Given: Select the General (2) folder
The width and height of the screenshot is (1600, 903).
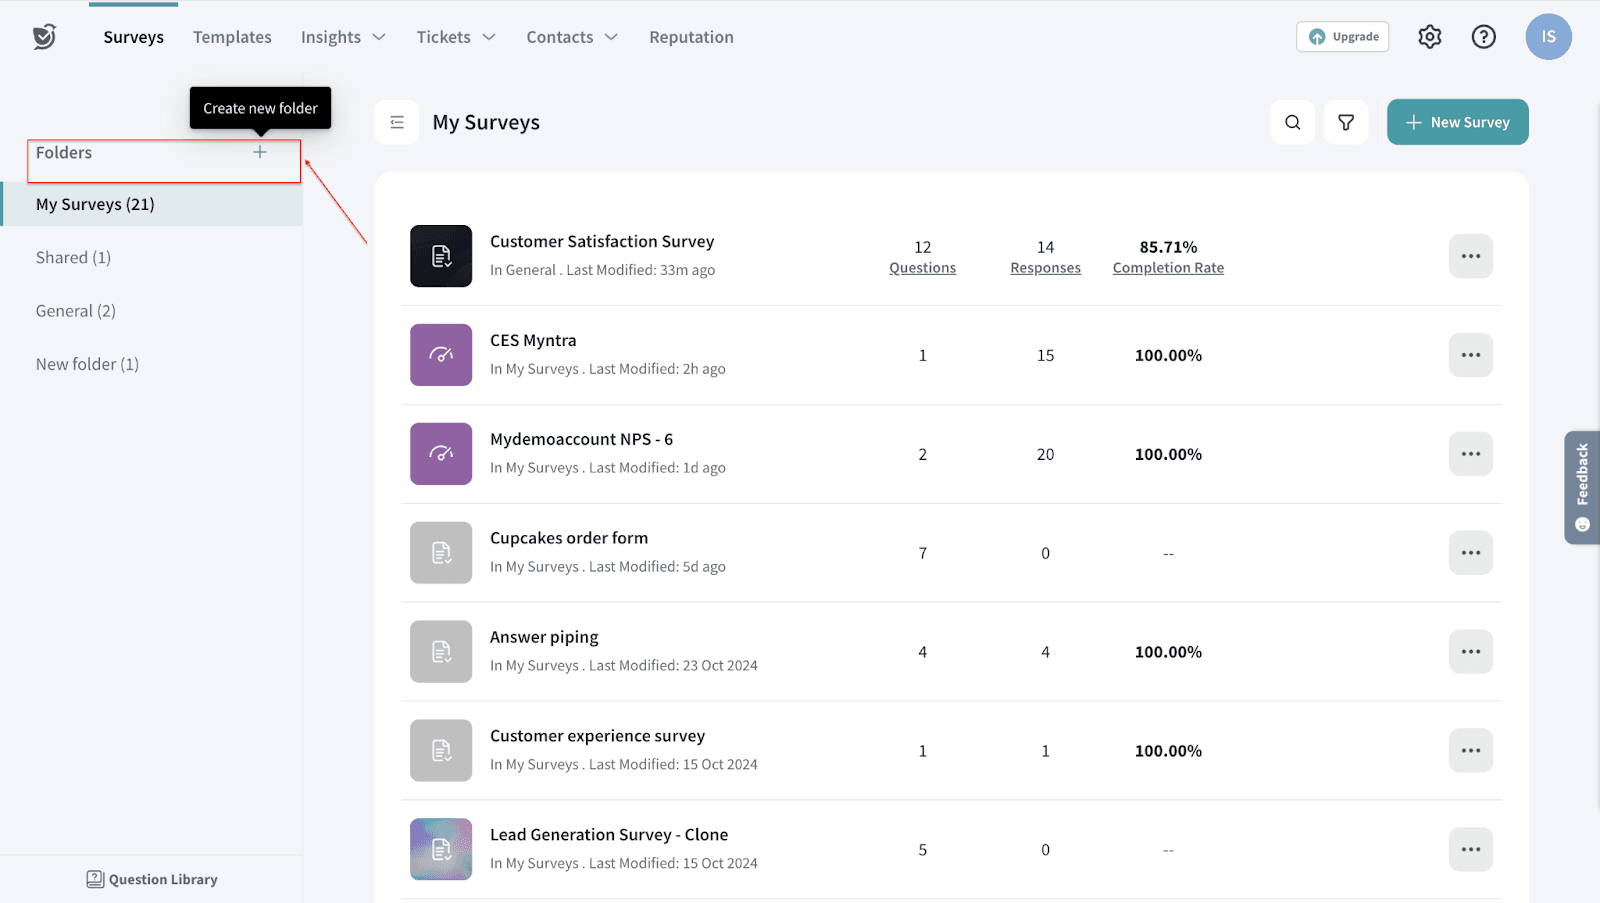Looking at the screenshot, I should [76, 311].
